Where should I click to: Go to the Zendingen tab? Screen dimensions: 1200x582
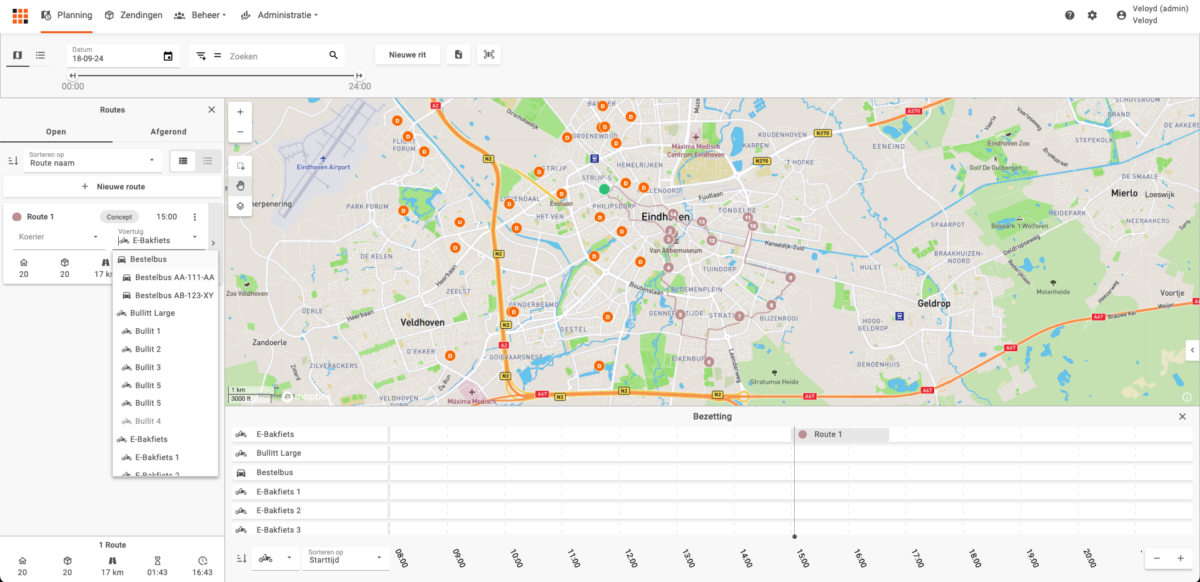132,15
